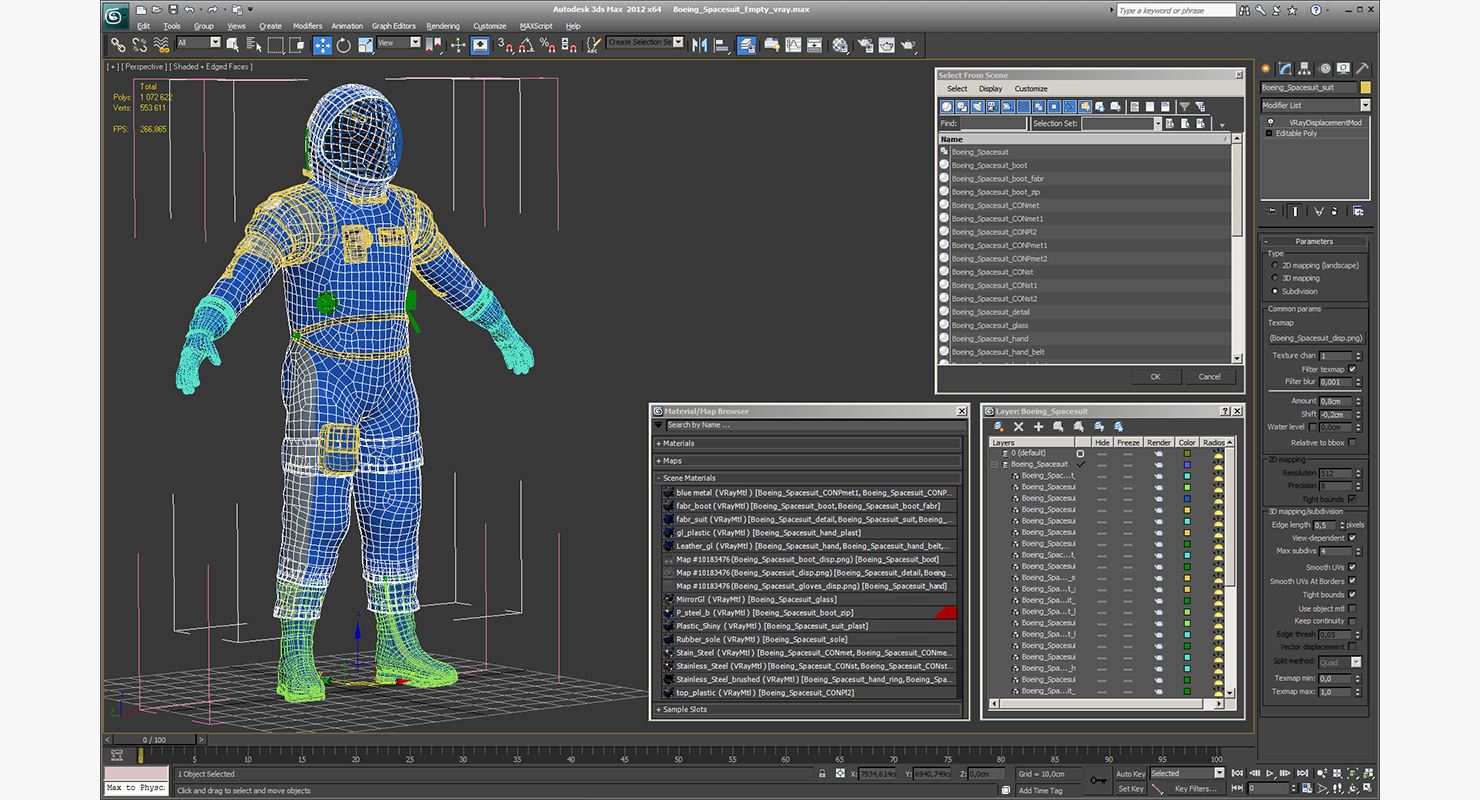Open the Modifiers menu
This screenshot has width=1480, height=800.
click(307, 26)
